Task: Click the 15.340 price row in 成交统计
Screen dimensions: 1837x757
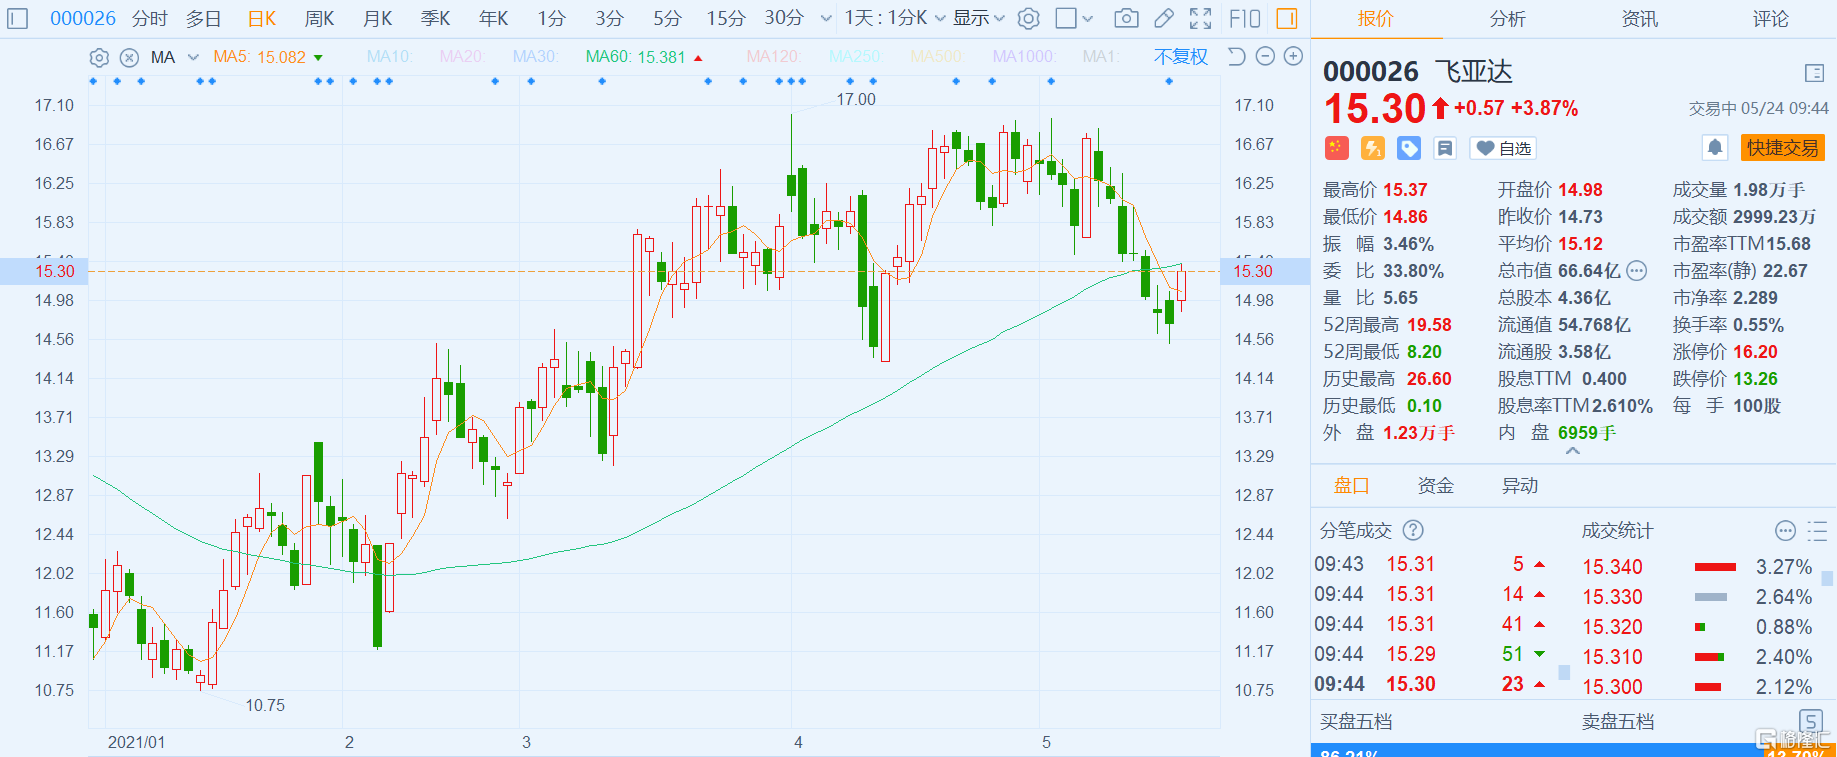Action: coord(1697,567)
